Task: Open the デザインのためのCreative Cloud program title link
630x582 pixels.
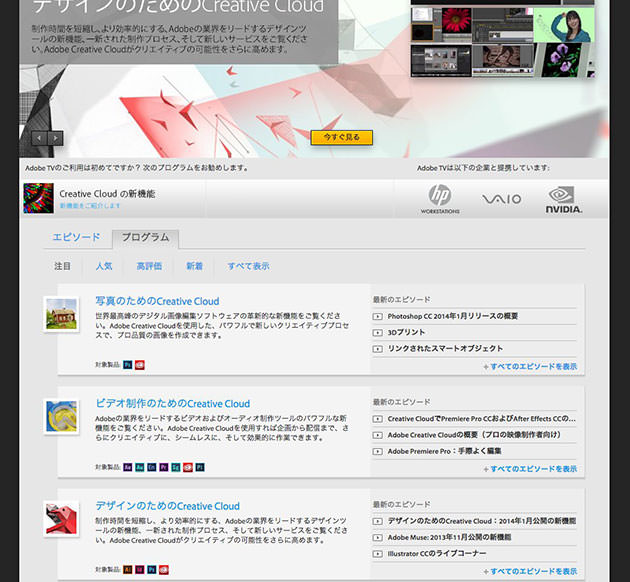Action: click(x=168, y=506)
